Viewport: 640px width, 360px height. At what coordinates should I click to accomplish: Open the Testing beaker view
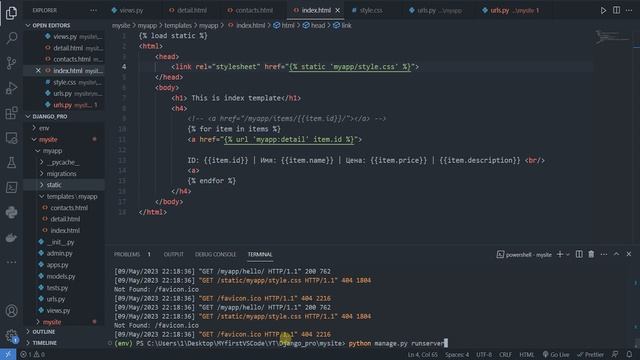(x=11, y=162)
